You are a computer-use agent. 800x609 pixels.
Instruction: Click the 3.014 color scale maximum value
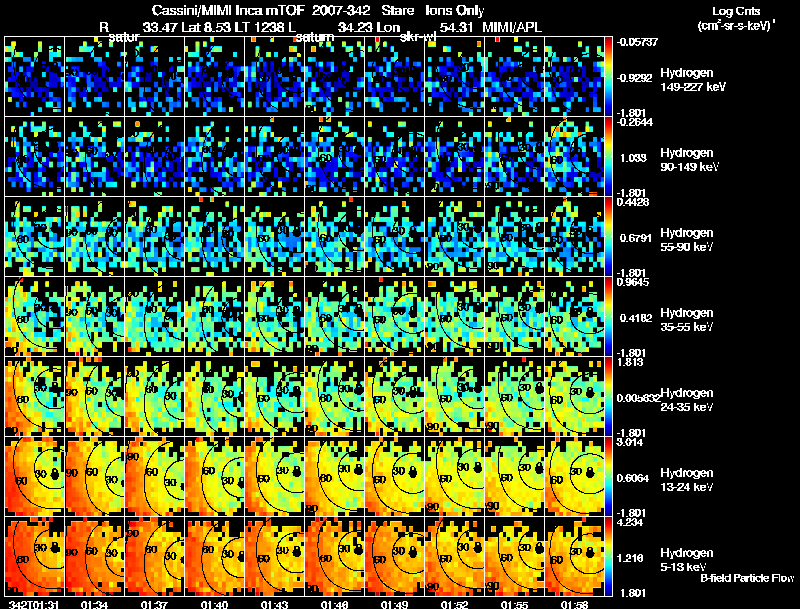[630, 442]
